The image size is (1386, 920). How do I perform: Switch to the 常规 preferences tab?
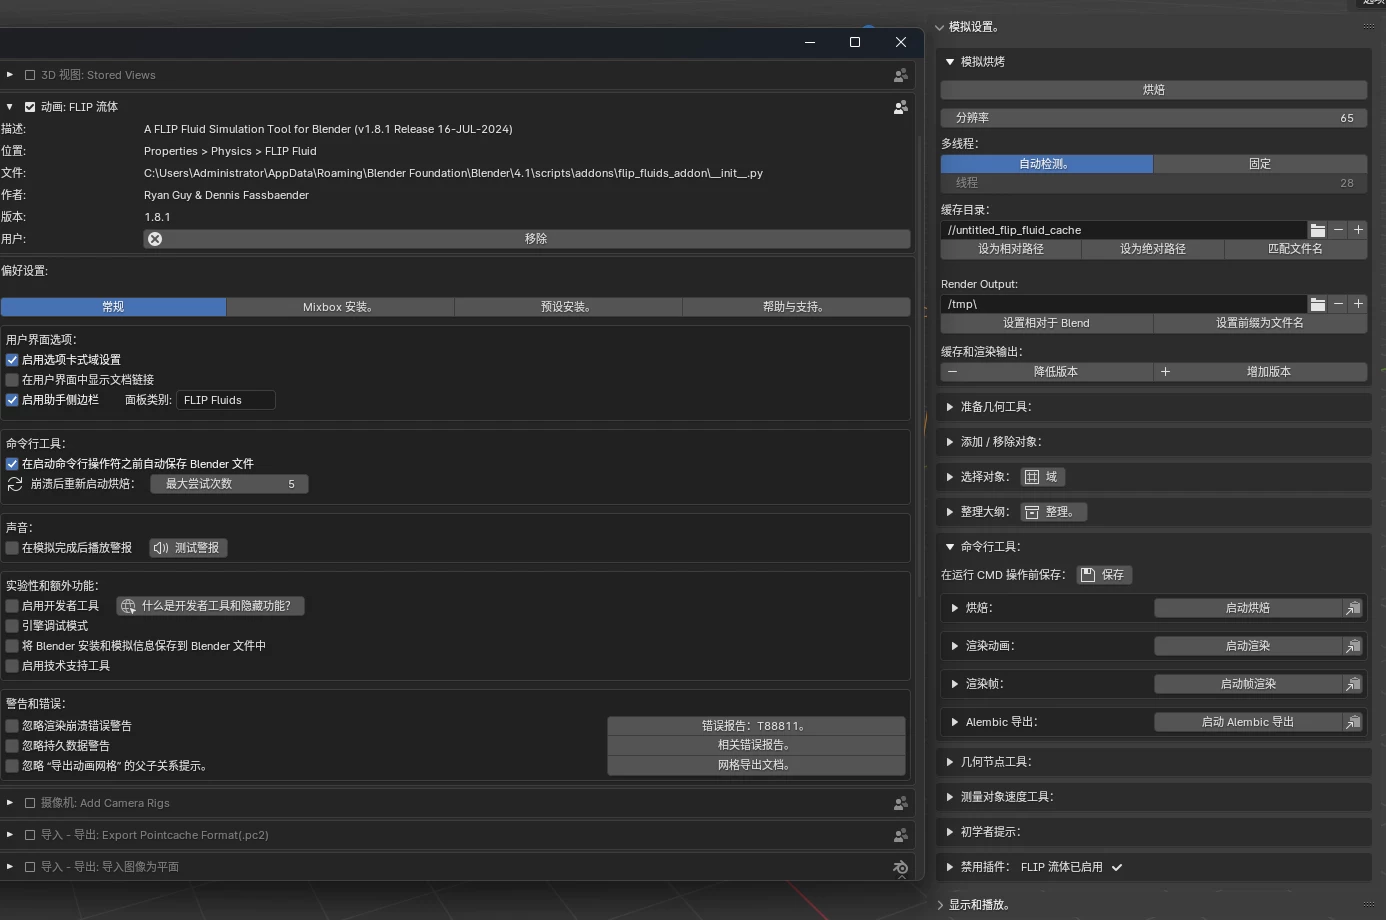click(113, 307)
